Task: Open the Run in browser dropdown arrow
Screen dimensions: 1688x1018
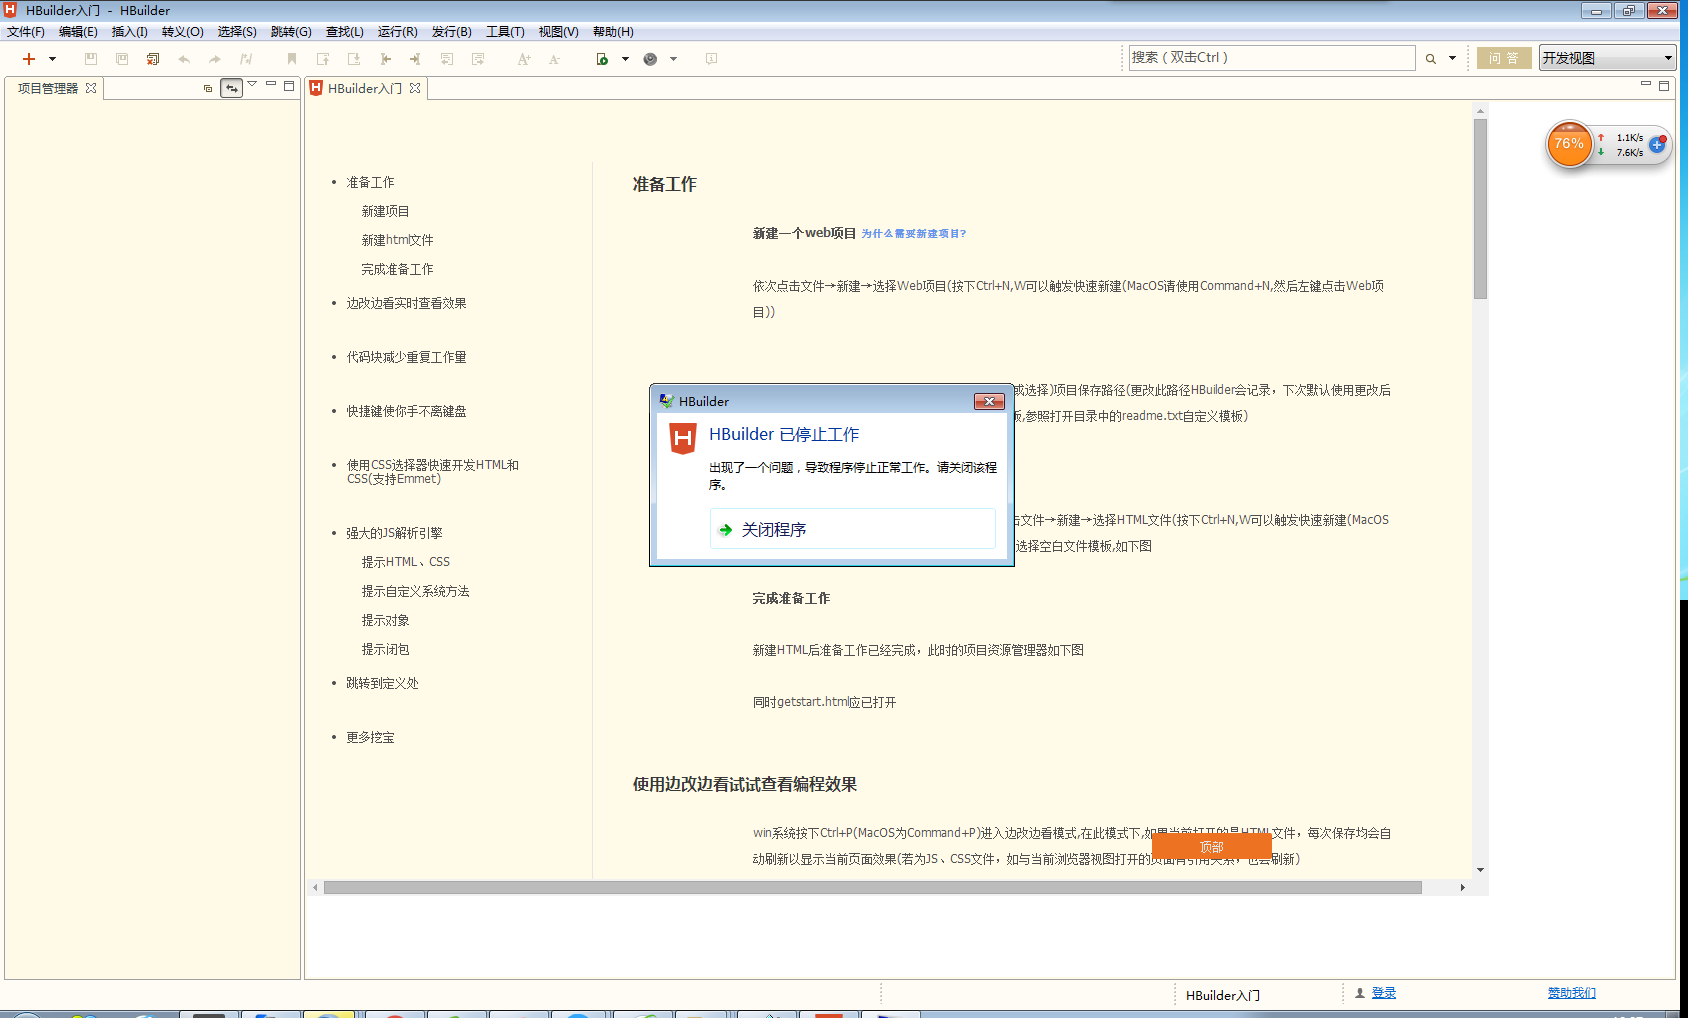Action: (x=626, y=59)
